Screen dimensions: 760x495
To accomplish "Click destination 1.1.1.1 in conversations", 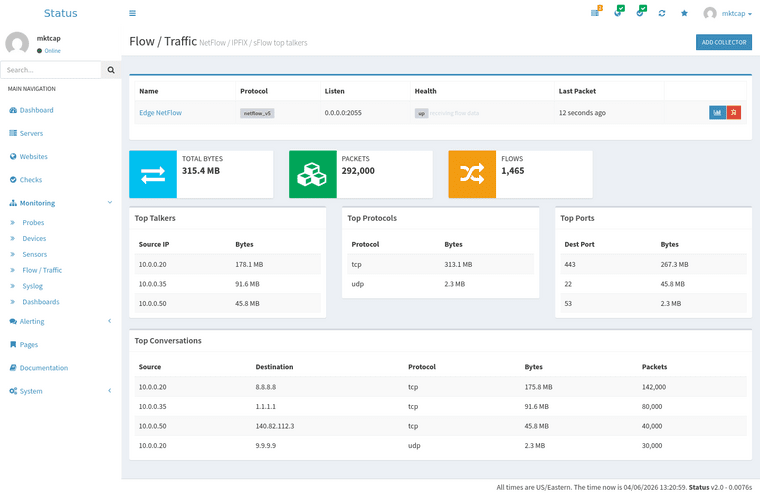I will coord(266,406).
